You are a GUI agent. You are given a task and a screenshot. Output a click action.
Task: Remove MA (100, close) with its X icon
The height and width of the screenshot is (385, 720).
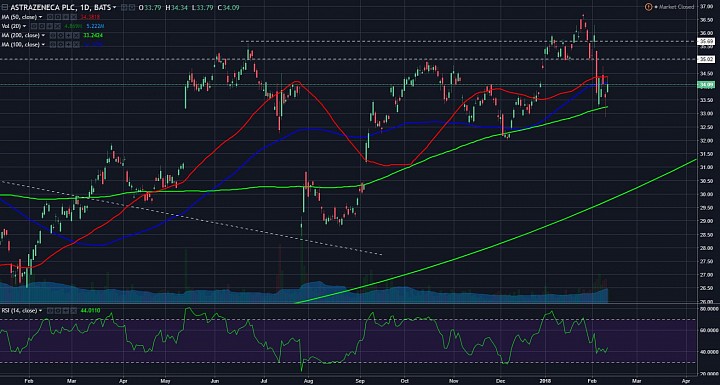[x=76, y=45]
